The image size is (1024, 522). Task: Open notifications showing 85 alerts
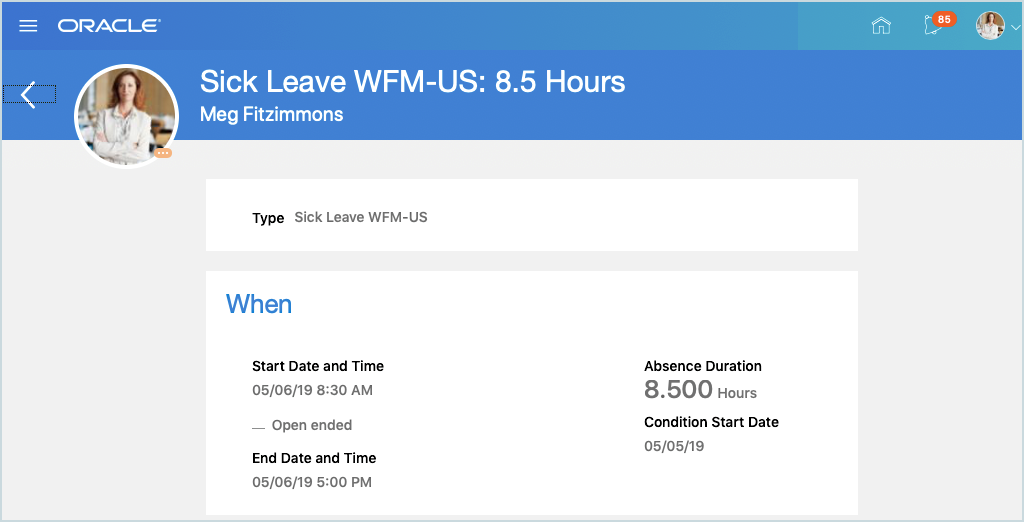(935, 25)
